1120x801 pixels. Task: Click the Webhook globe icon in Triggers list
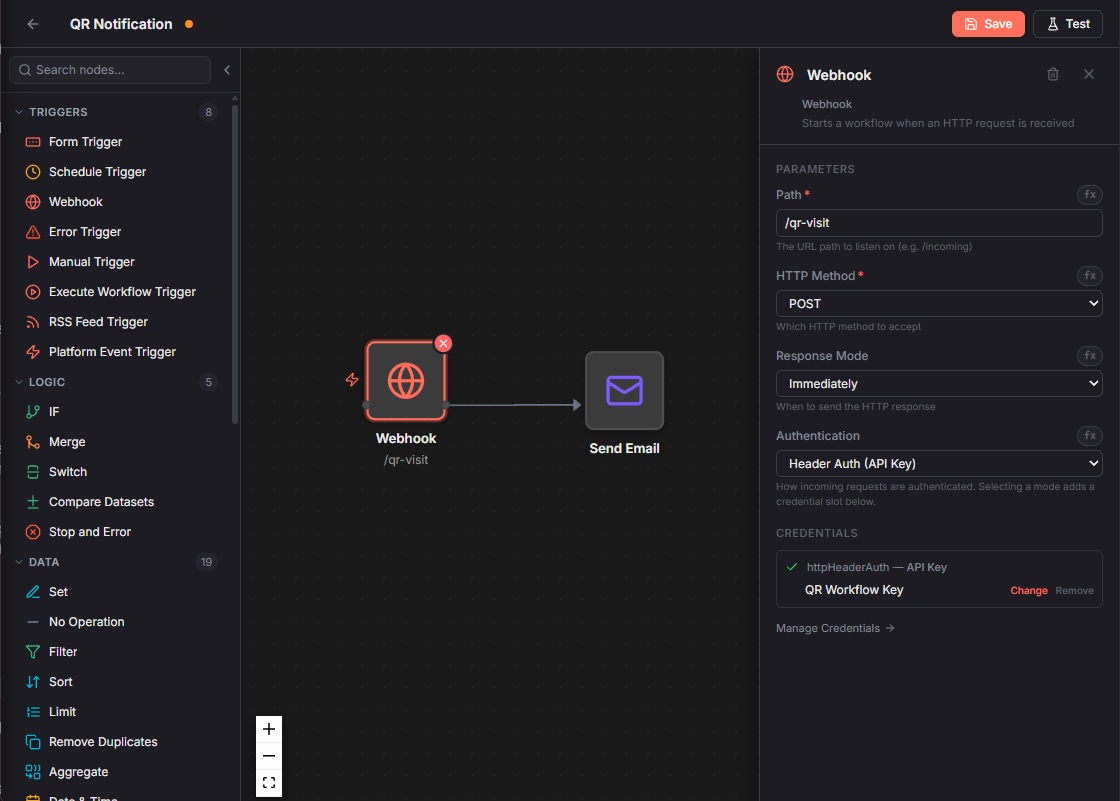[33, 202]
